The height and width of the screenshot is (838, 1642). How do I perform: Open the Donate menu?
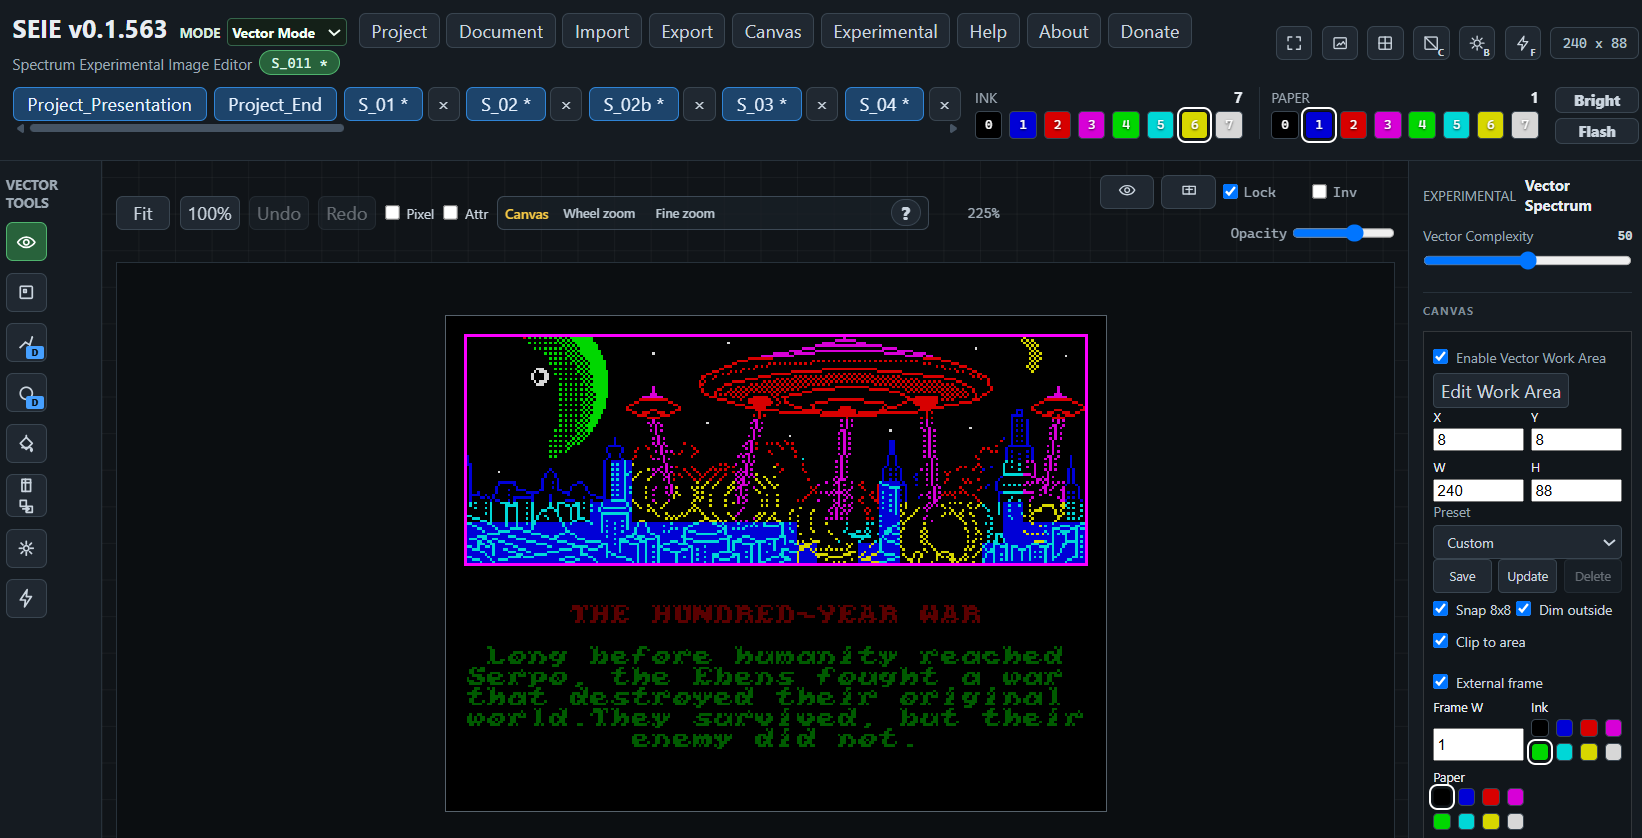(x=1150, y=32)
